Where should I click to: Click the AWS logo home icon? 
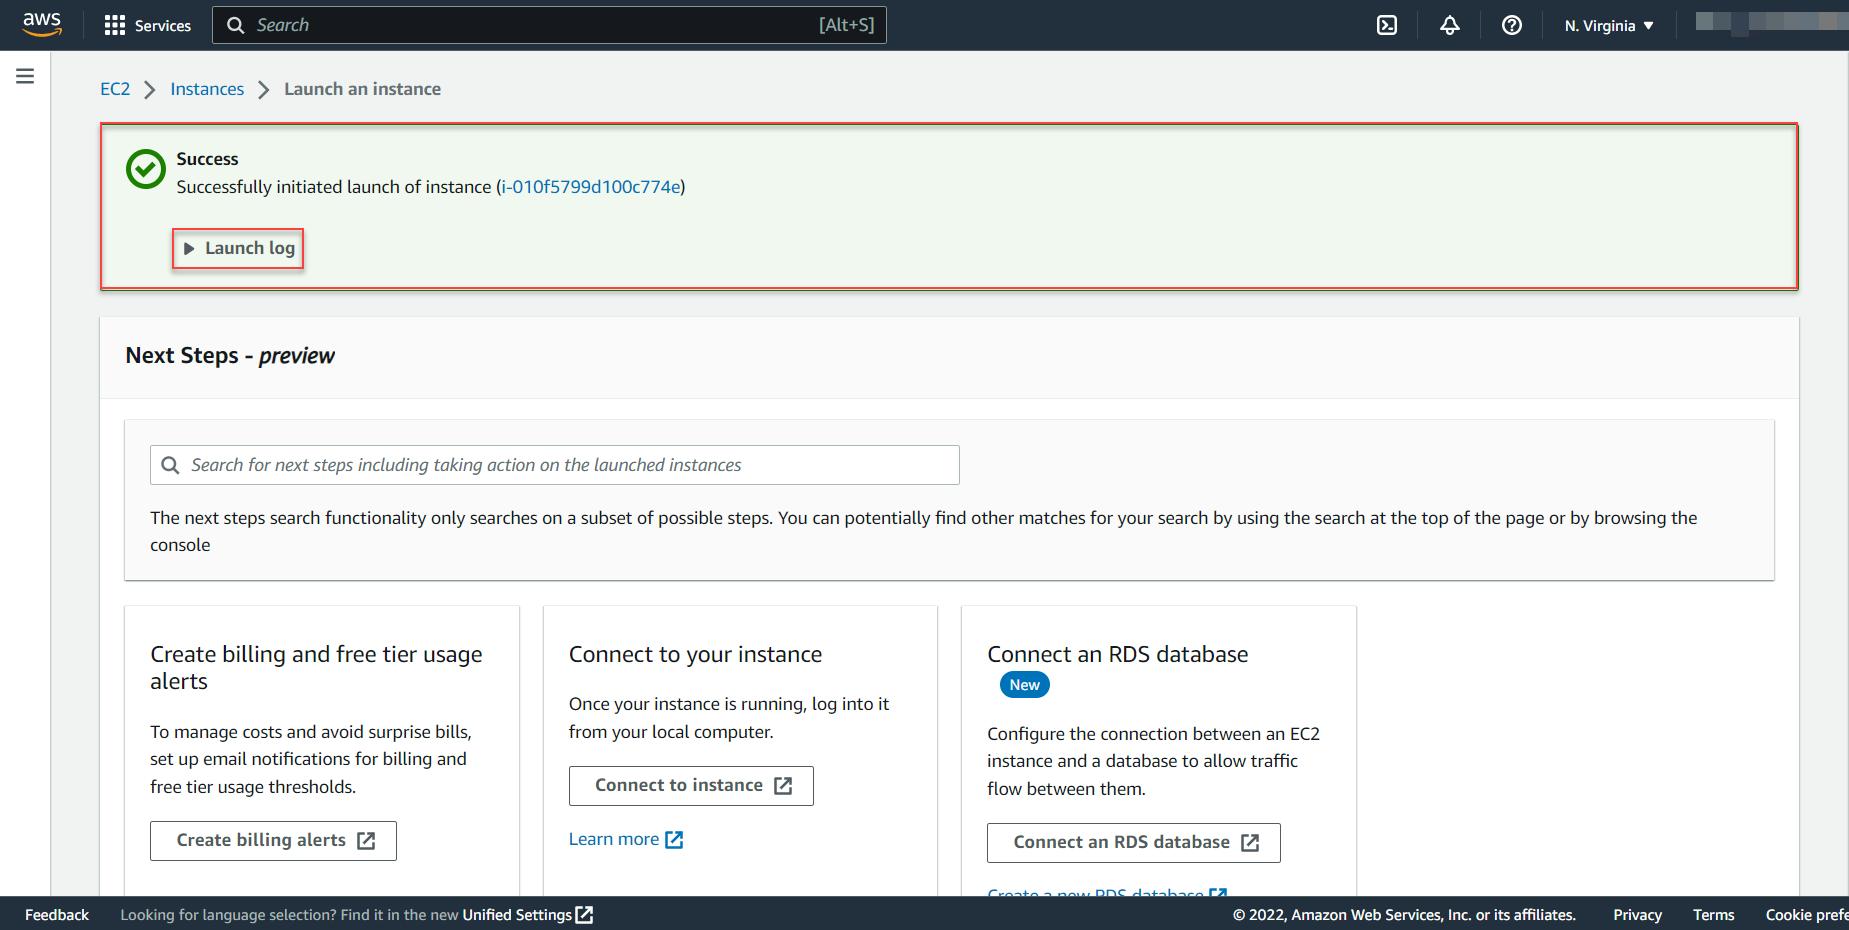click(x=42, y=25)
